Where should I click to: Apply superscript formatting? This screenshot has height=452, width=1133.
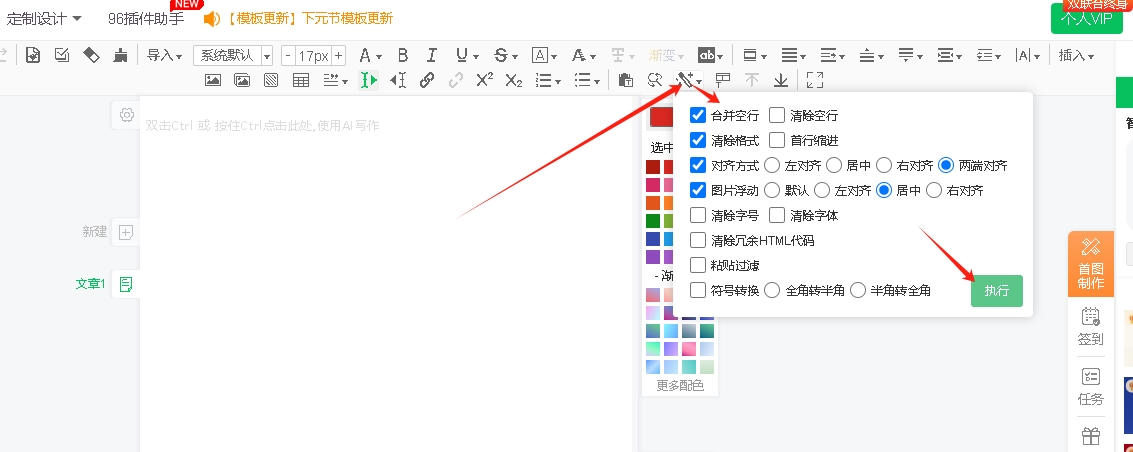click(x=484, y=80)
